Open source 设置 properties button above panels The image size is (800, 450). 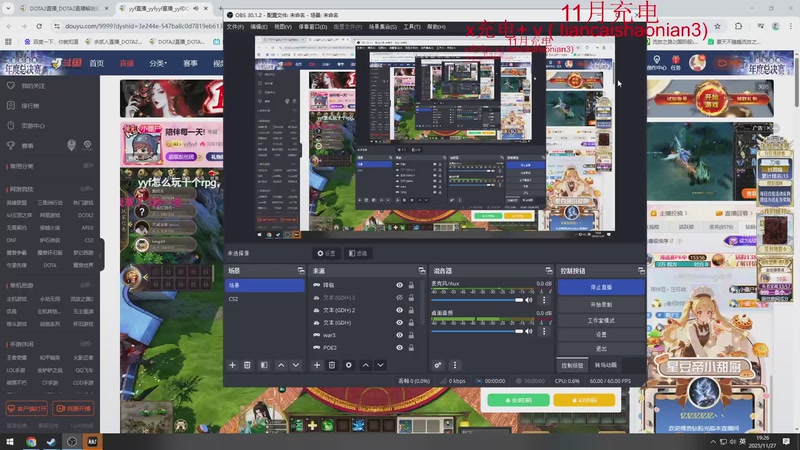pyautogui.click(x=326, y=253)
